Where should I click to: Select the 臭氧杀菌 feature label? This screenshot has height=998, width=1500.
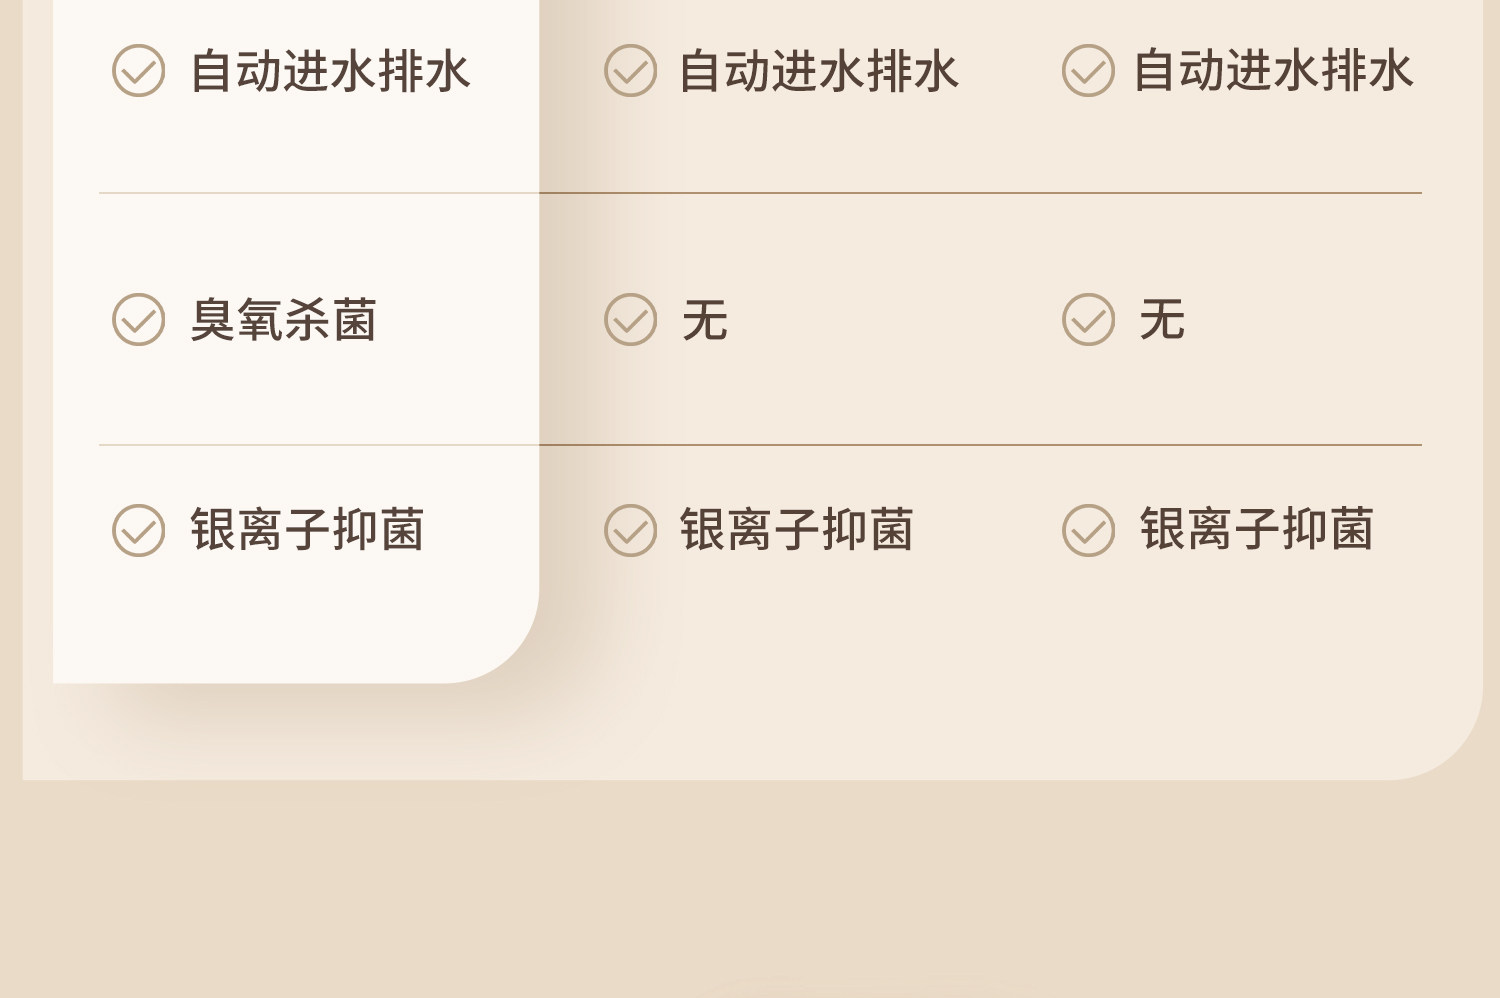(283, 321)
